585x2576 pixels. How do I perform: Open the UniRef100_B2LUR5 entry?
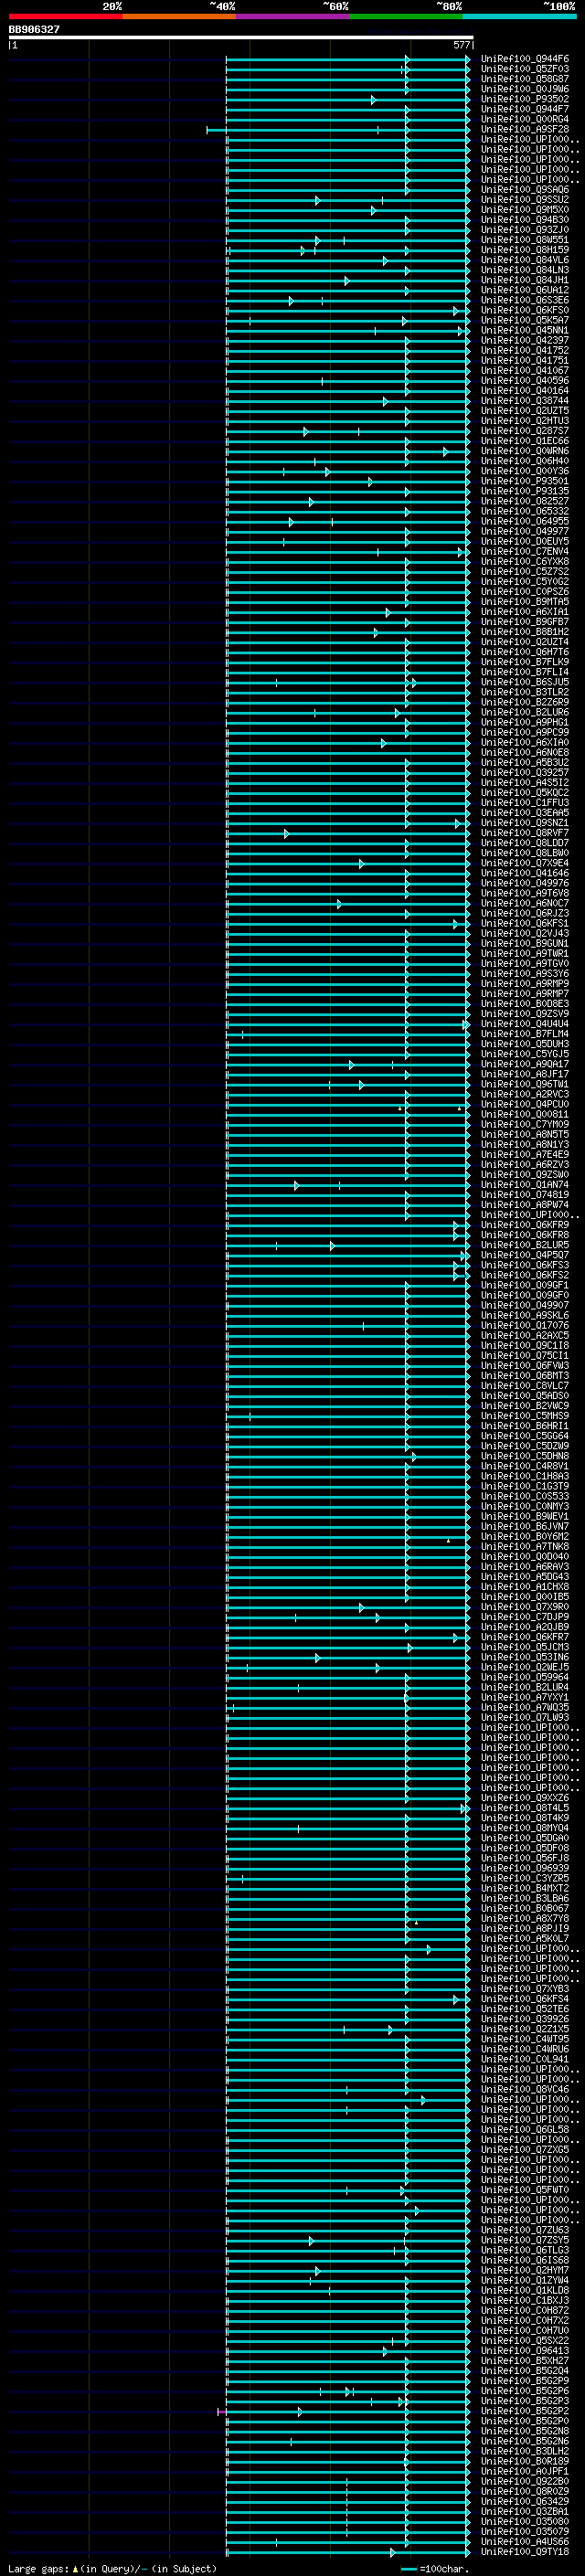pyautogui.click(x=525, y=1245)
